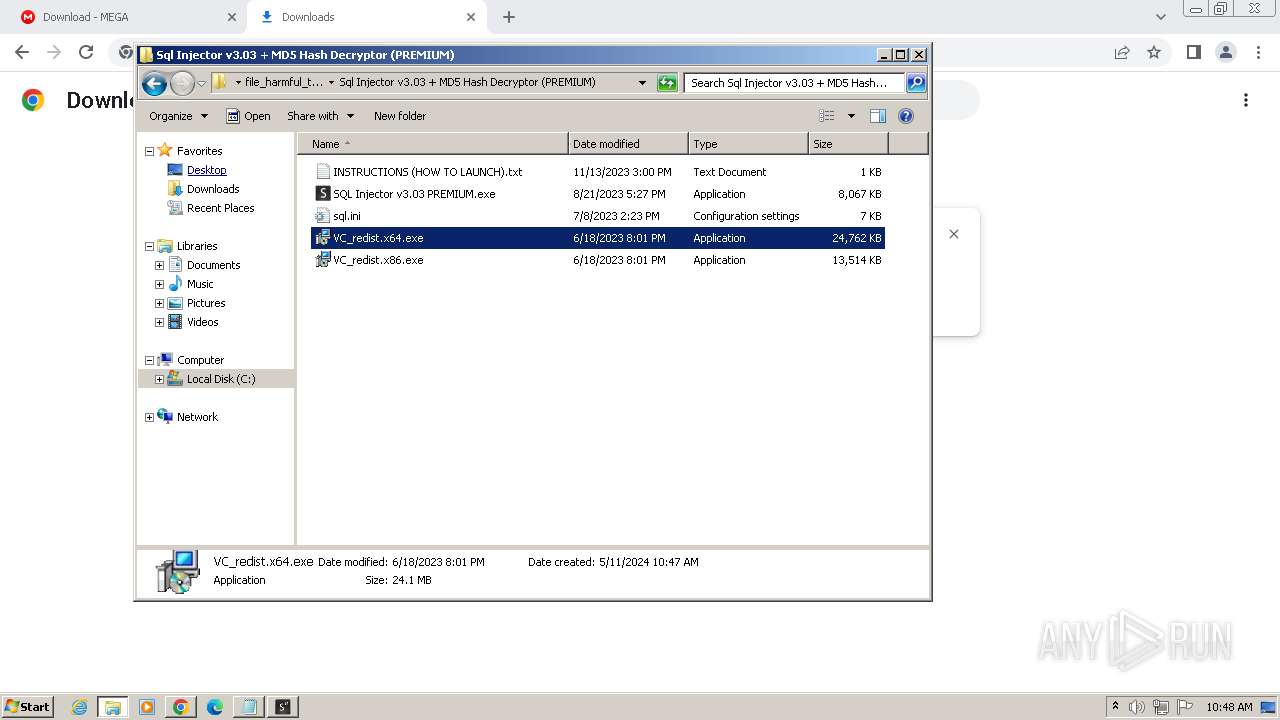Open Chrome profile avatar
The width and height of the screenshot is (1280, 720).
(x=1225, y=52)
